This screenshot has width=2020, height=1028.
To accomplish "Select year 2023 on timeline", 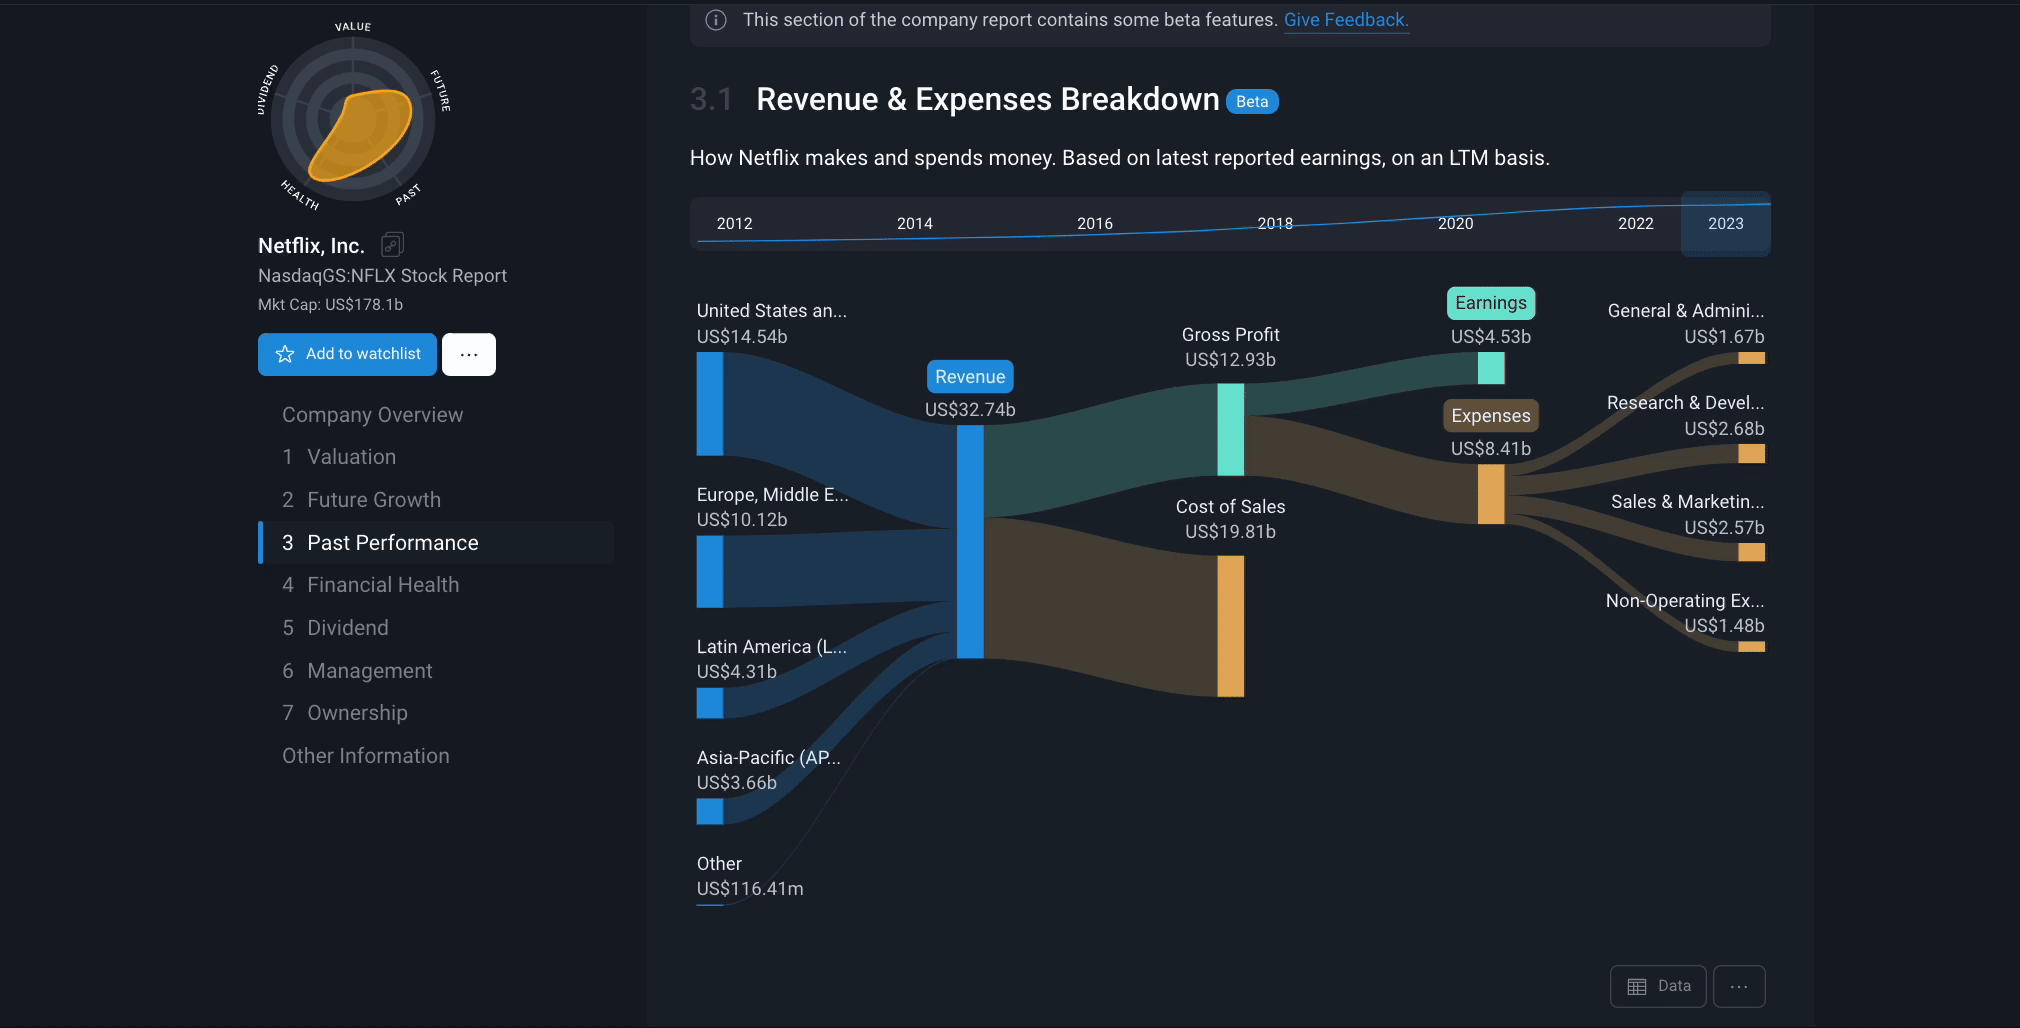I will (x=1726, y=224).
